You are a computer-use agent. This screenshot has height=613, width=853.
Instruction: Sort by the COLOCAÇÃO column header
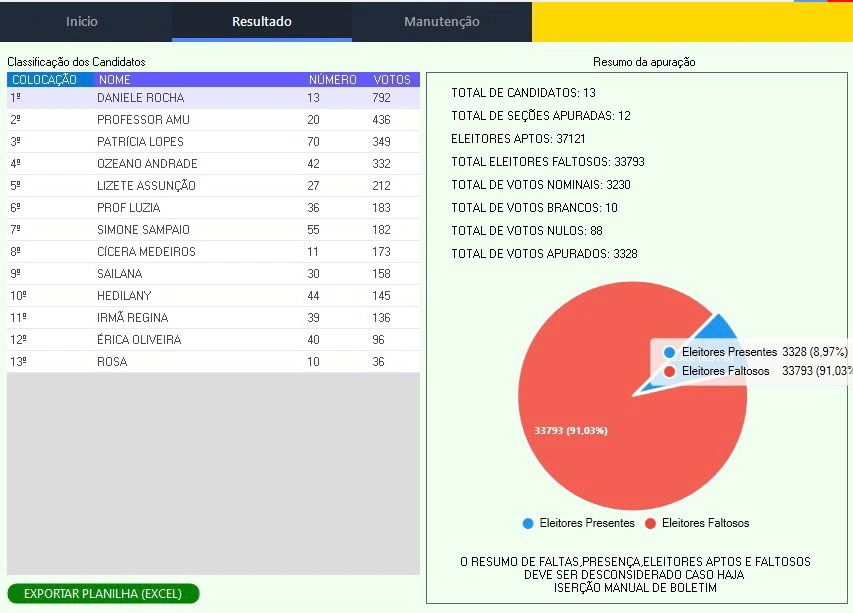(x=44, y=80)
